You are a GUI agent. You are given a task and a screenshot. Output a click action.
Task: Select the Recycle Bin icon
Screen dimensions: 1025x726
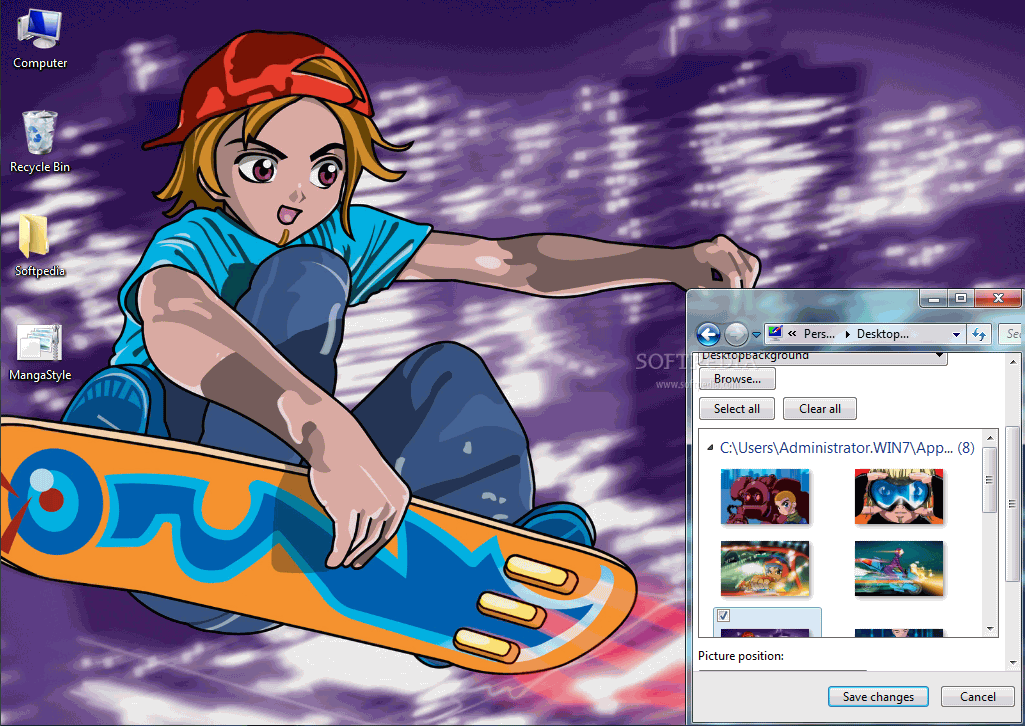(40, 142)
